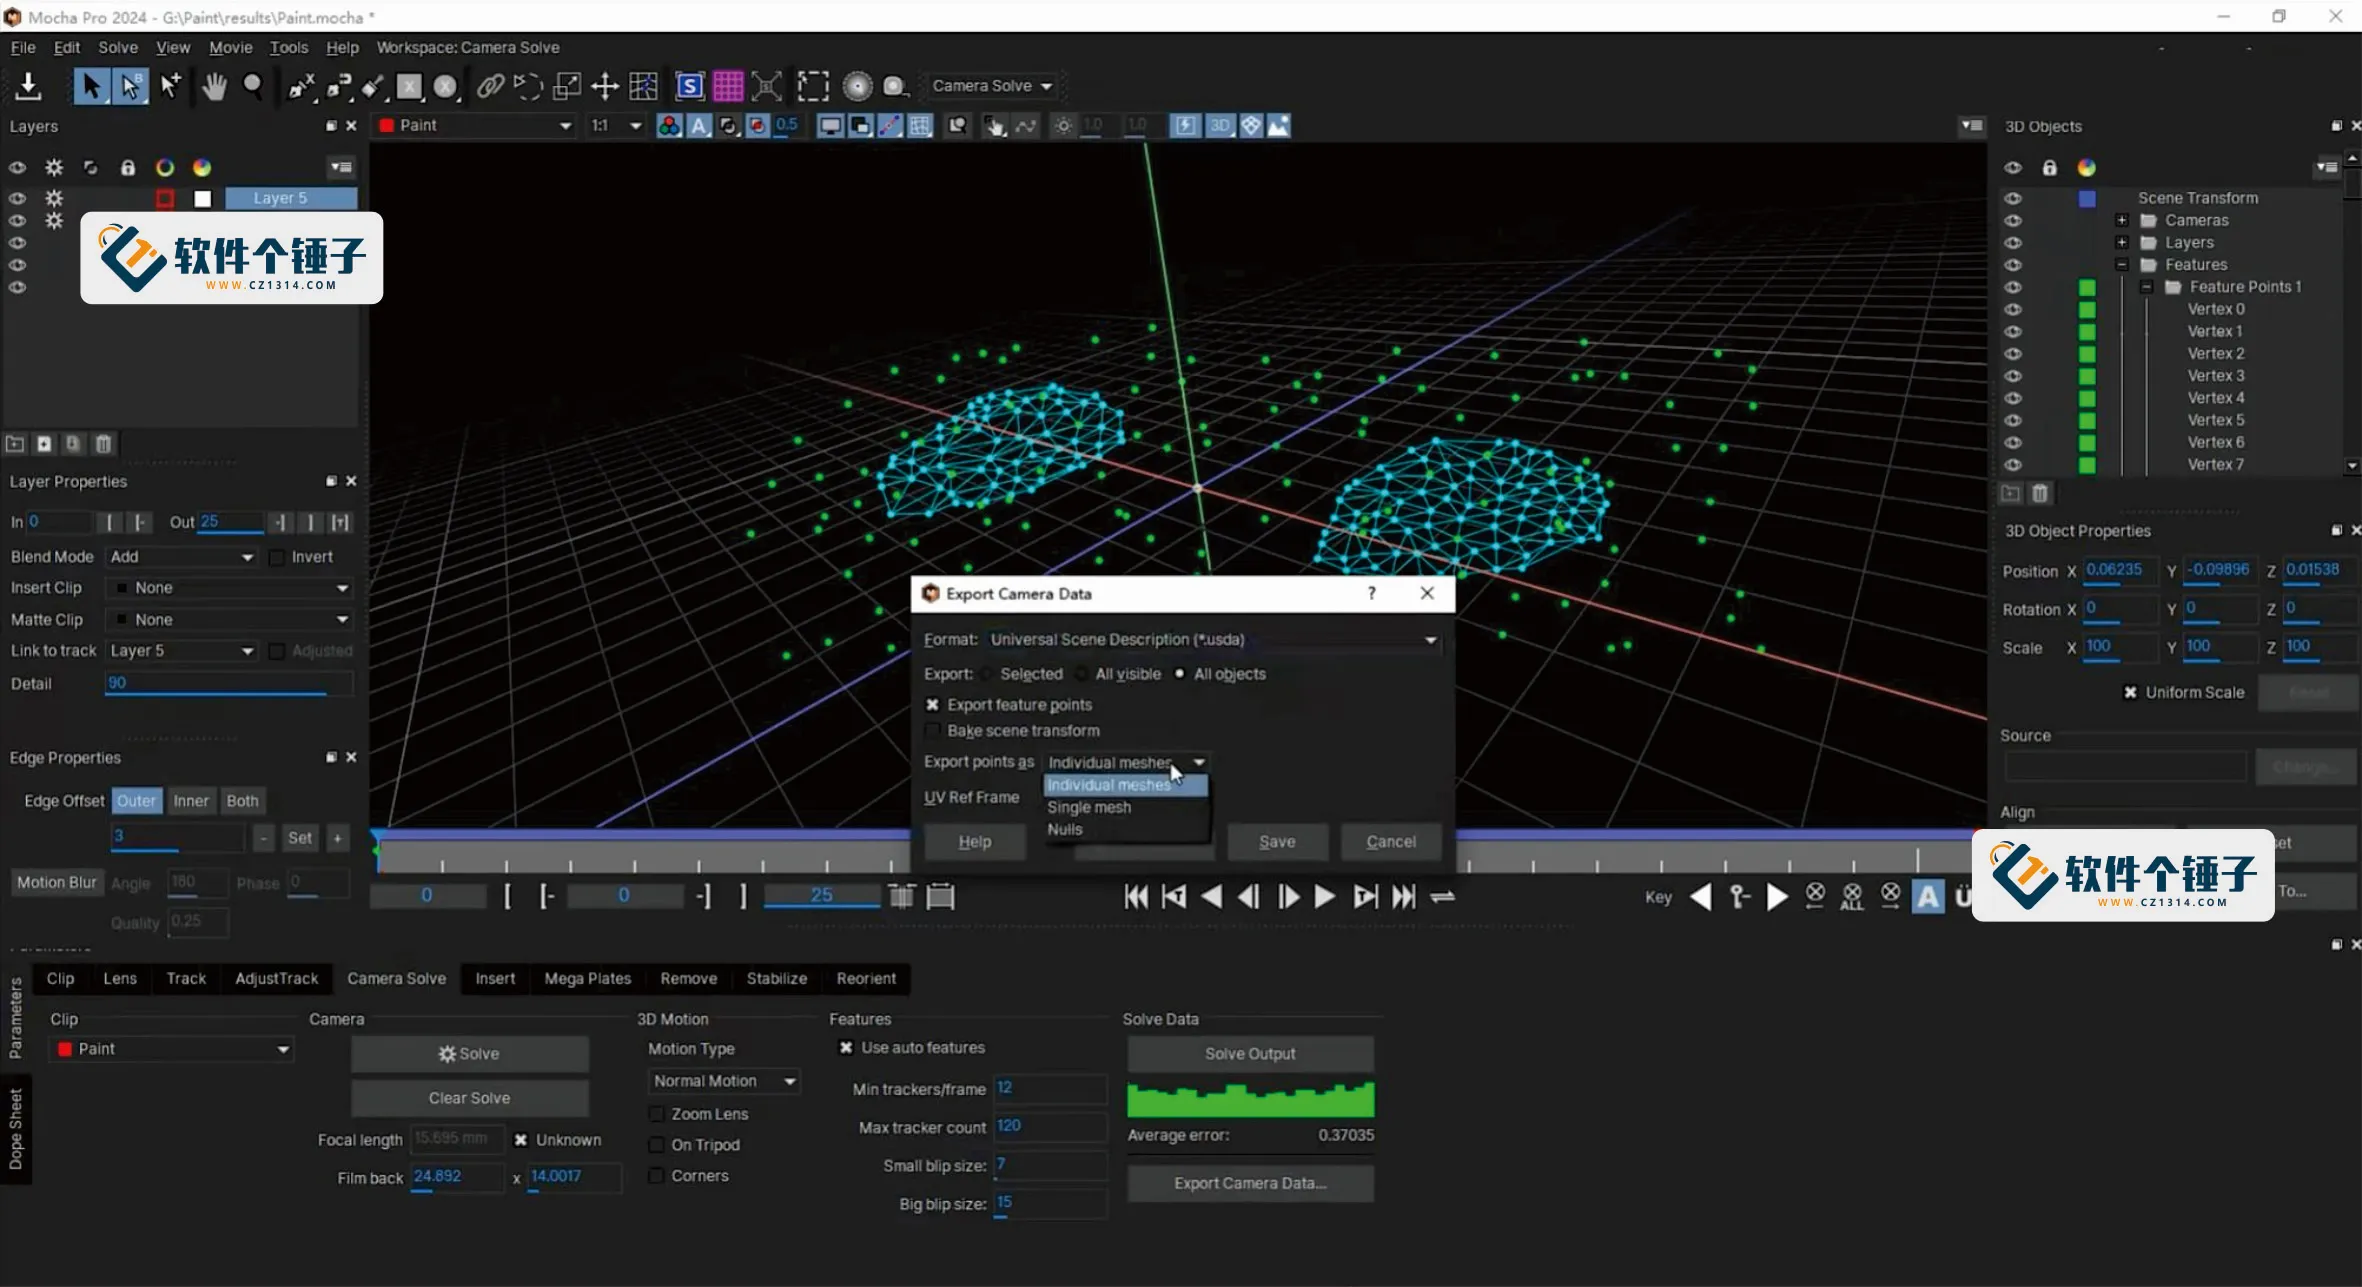Click the link tracking data icon

[490, 87]
